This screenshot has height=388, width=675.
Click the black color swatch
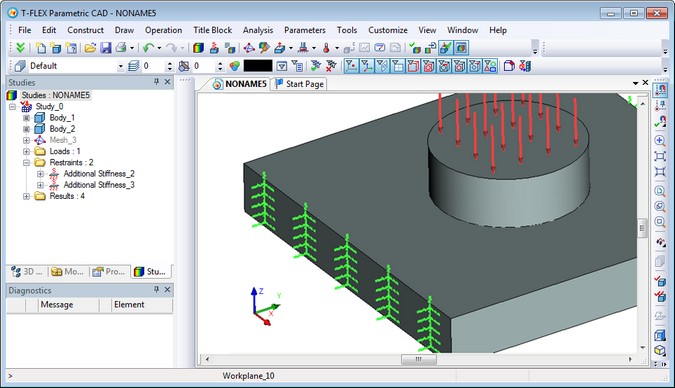[x=258, y=66]
